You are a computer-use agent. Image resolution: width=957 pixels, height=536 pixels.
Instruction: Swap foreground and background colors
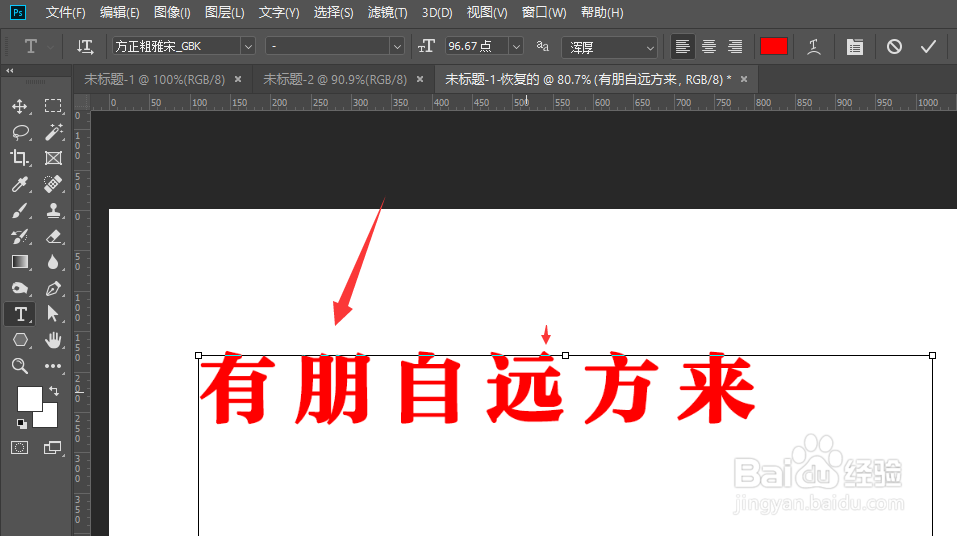click(x=54, y=391)
